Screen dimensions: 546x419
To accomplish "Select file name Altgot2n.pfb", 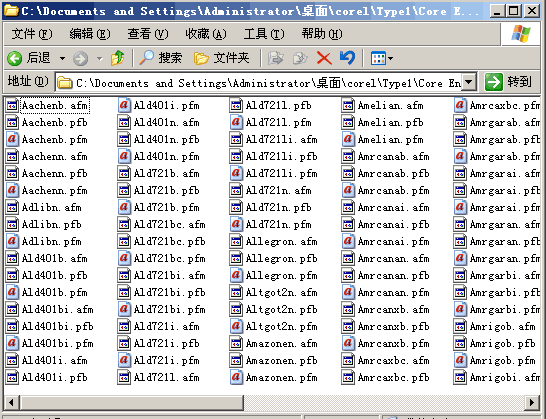I will click(281, 310).
